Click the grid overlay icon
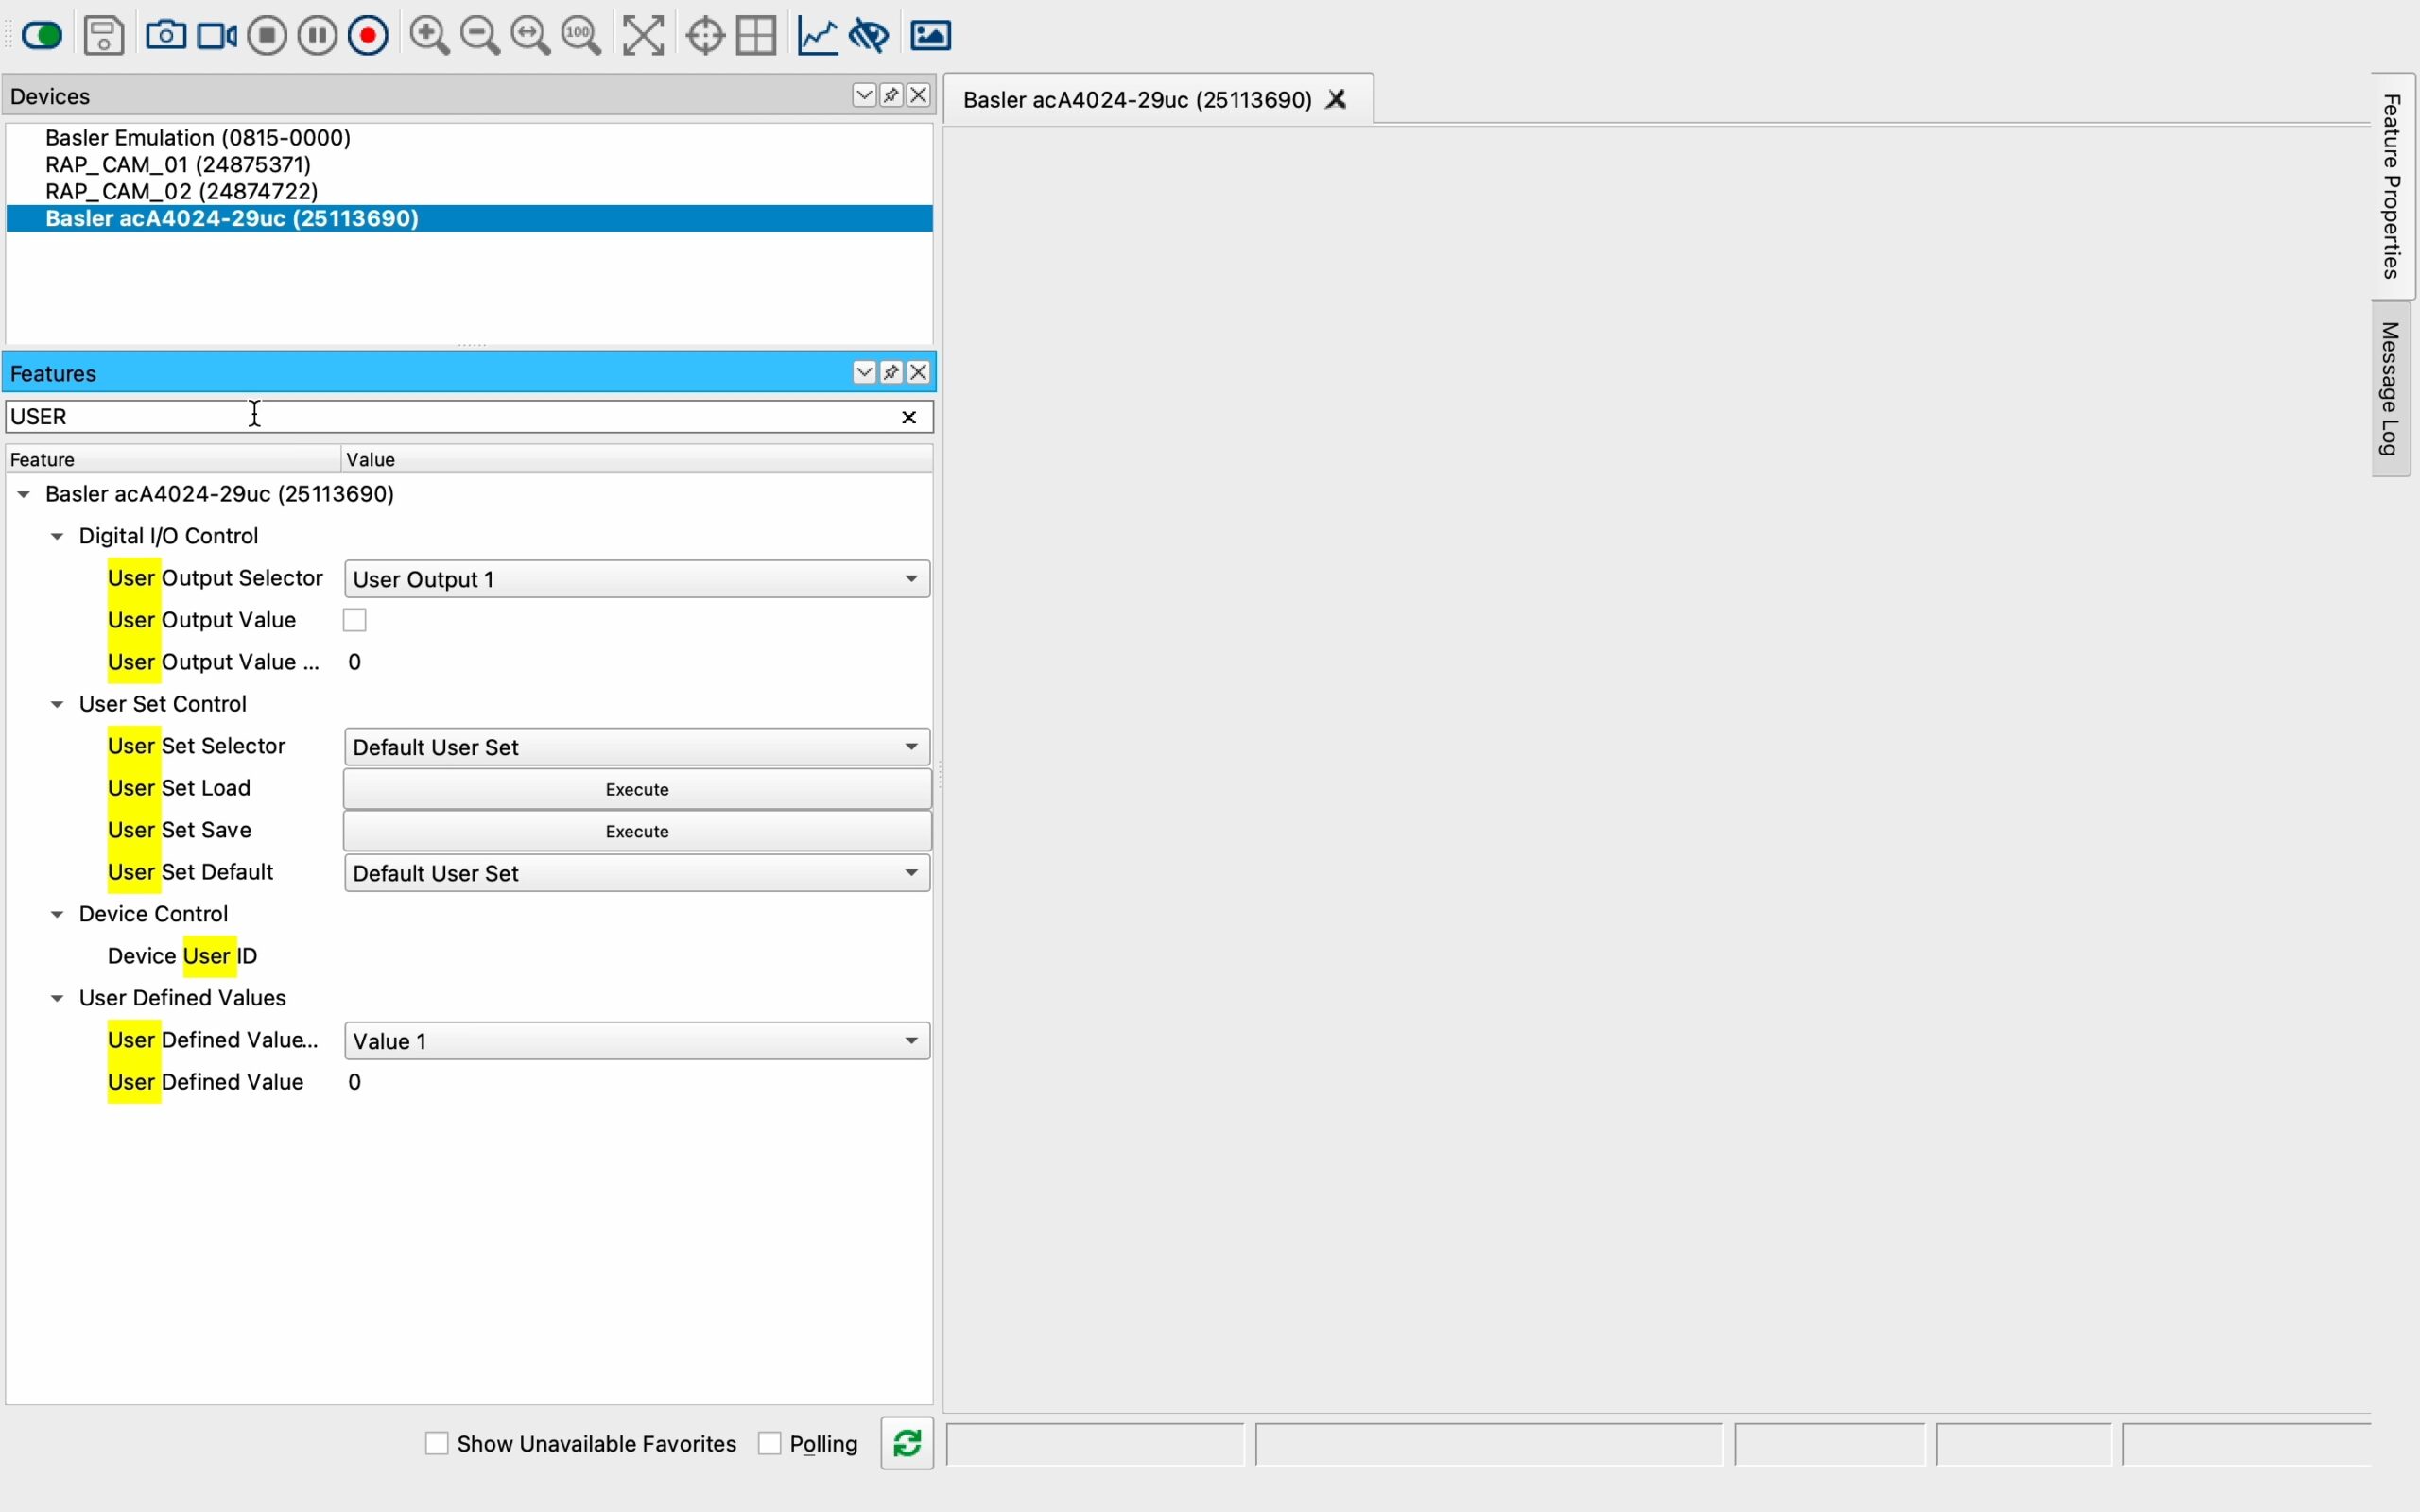The image size is (2420, 1512). point(761,35)
